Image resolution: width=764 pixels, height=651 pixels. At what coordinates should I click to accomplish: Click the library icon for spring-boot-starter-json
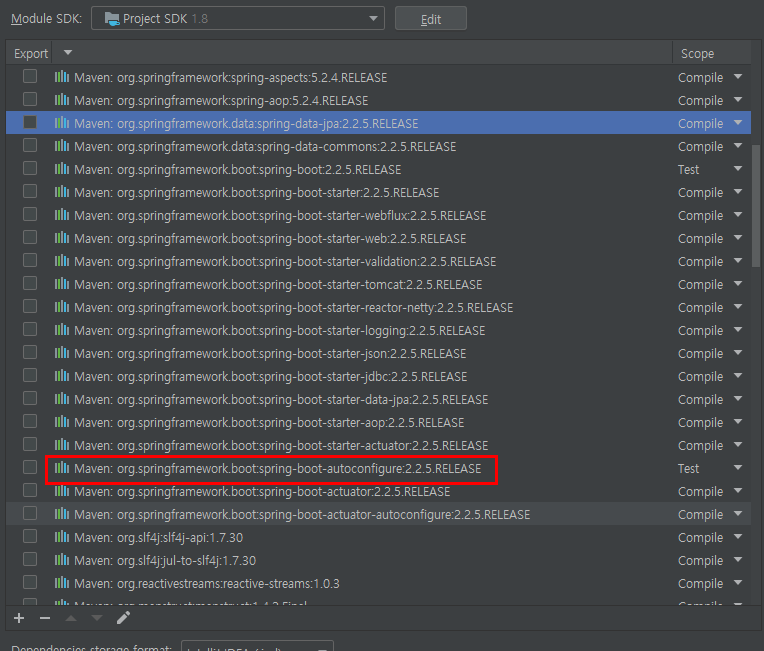62,352
